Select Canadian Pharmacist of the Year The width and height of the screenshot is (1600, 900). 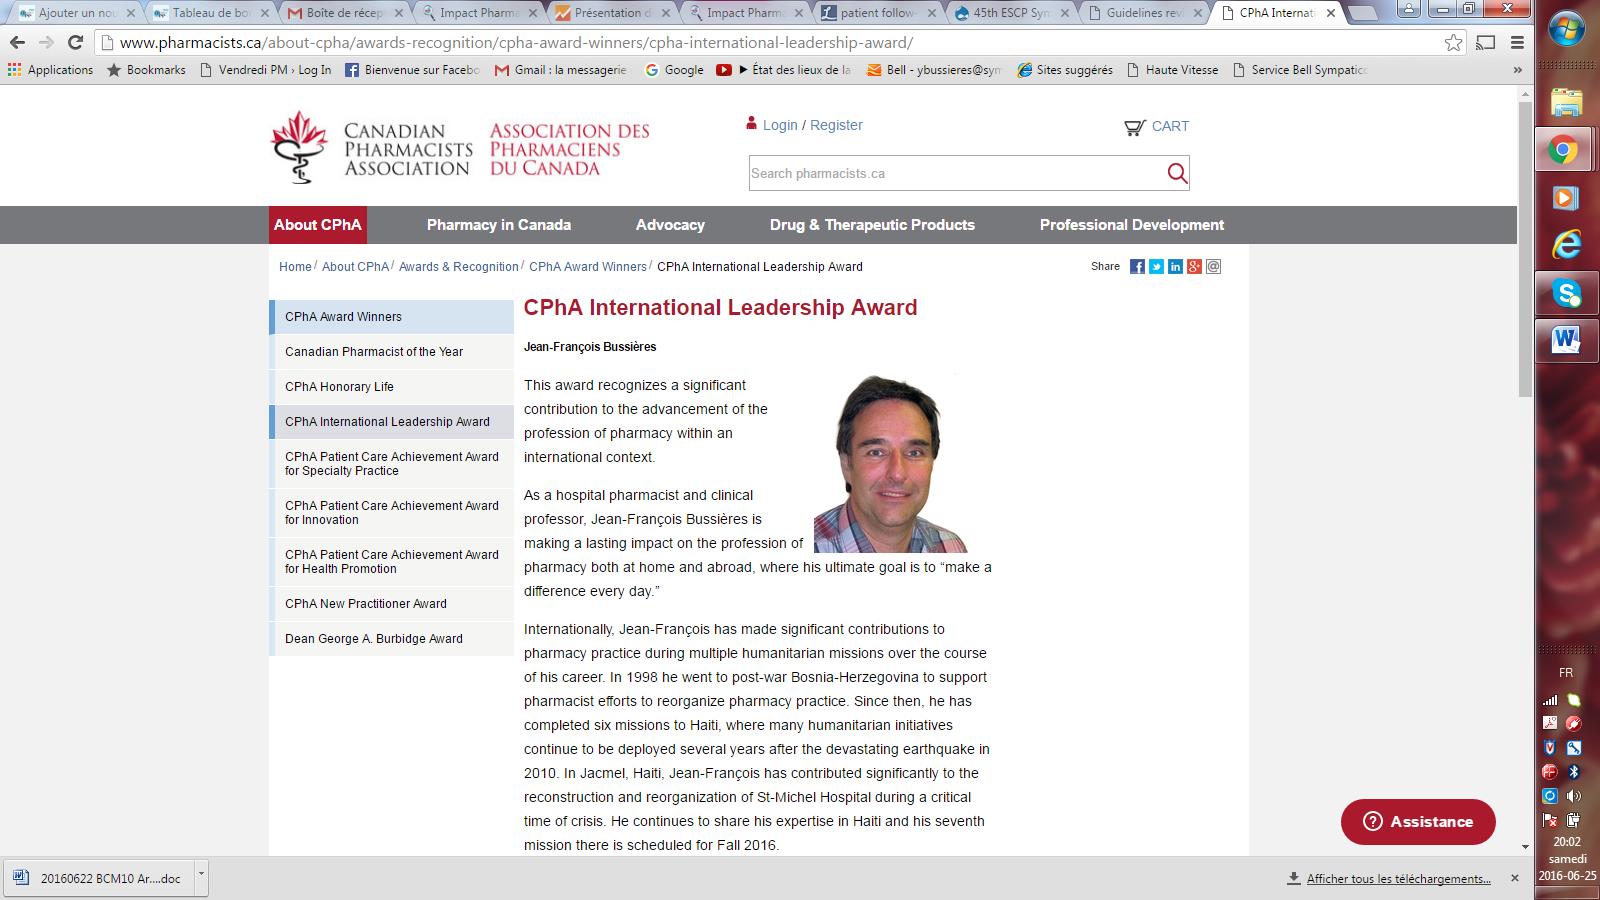tap(374, 352)
